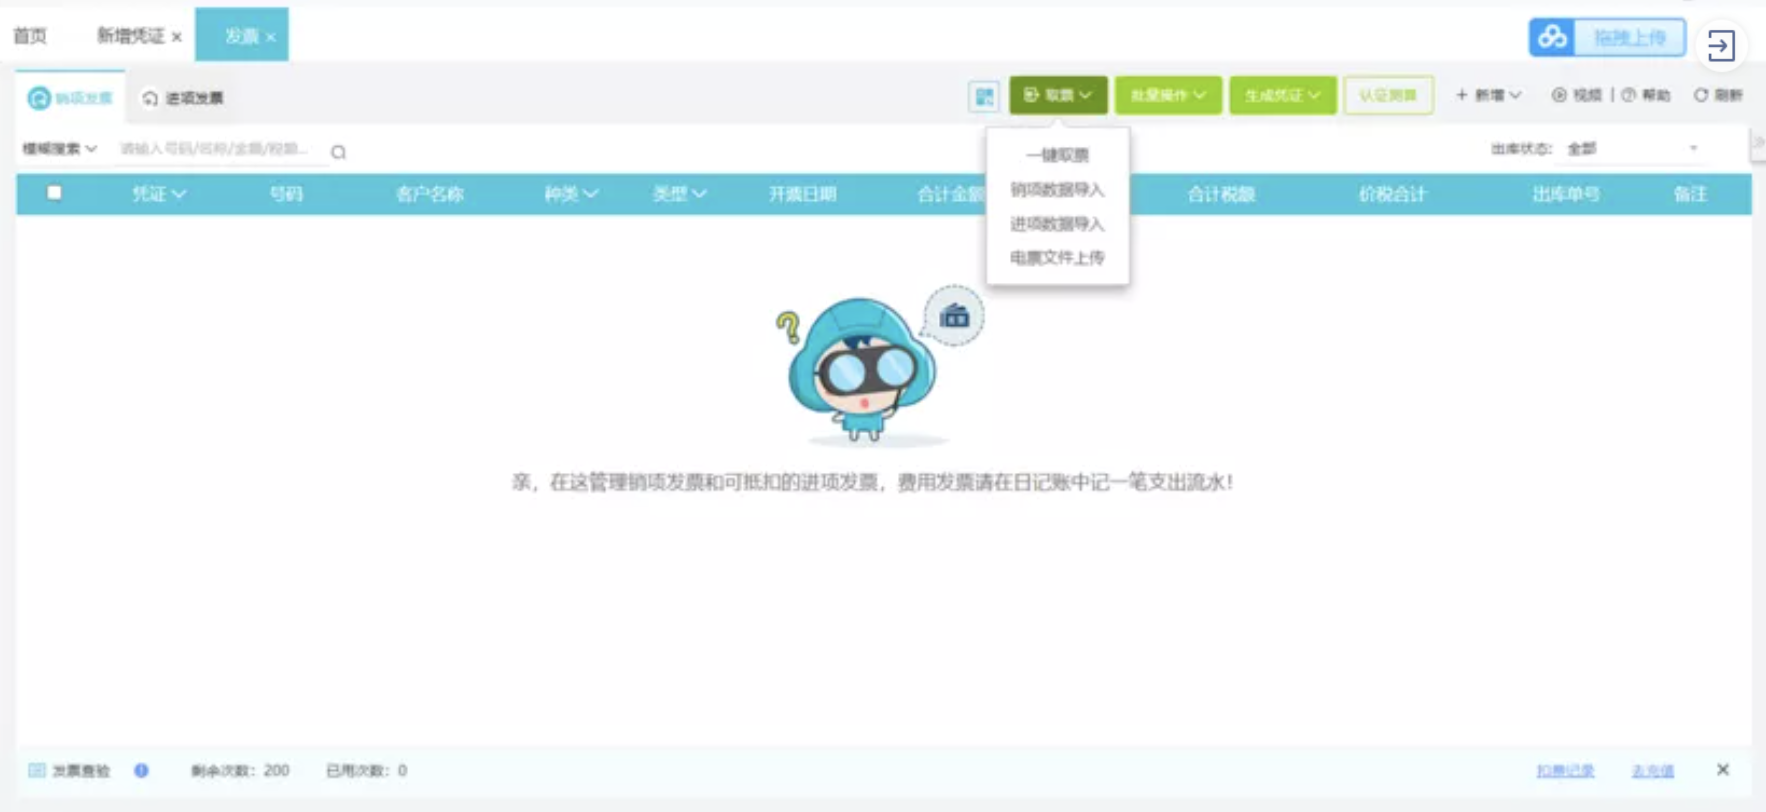Click the 刷新 refresh icon
The image size is (1766, 812).
click(1700, 95)
